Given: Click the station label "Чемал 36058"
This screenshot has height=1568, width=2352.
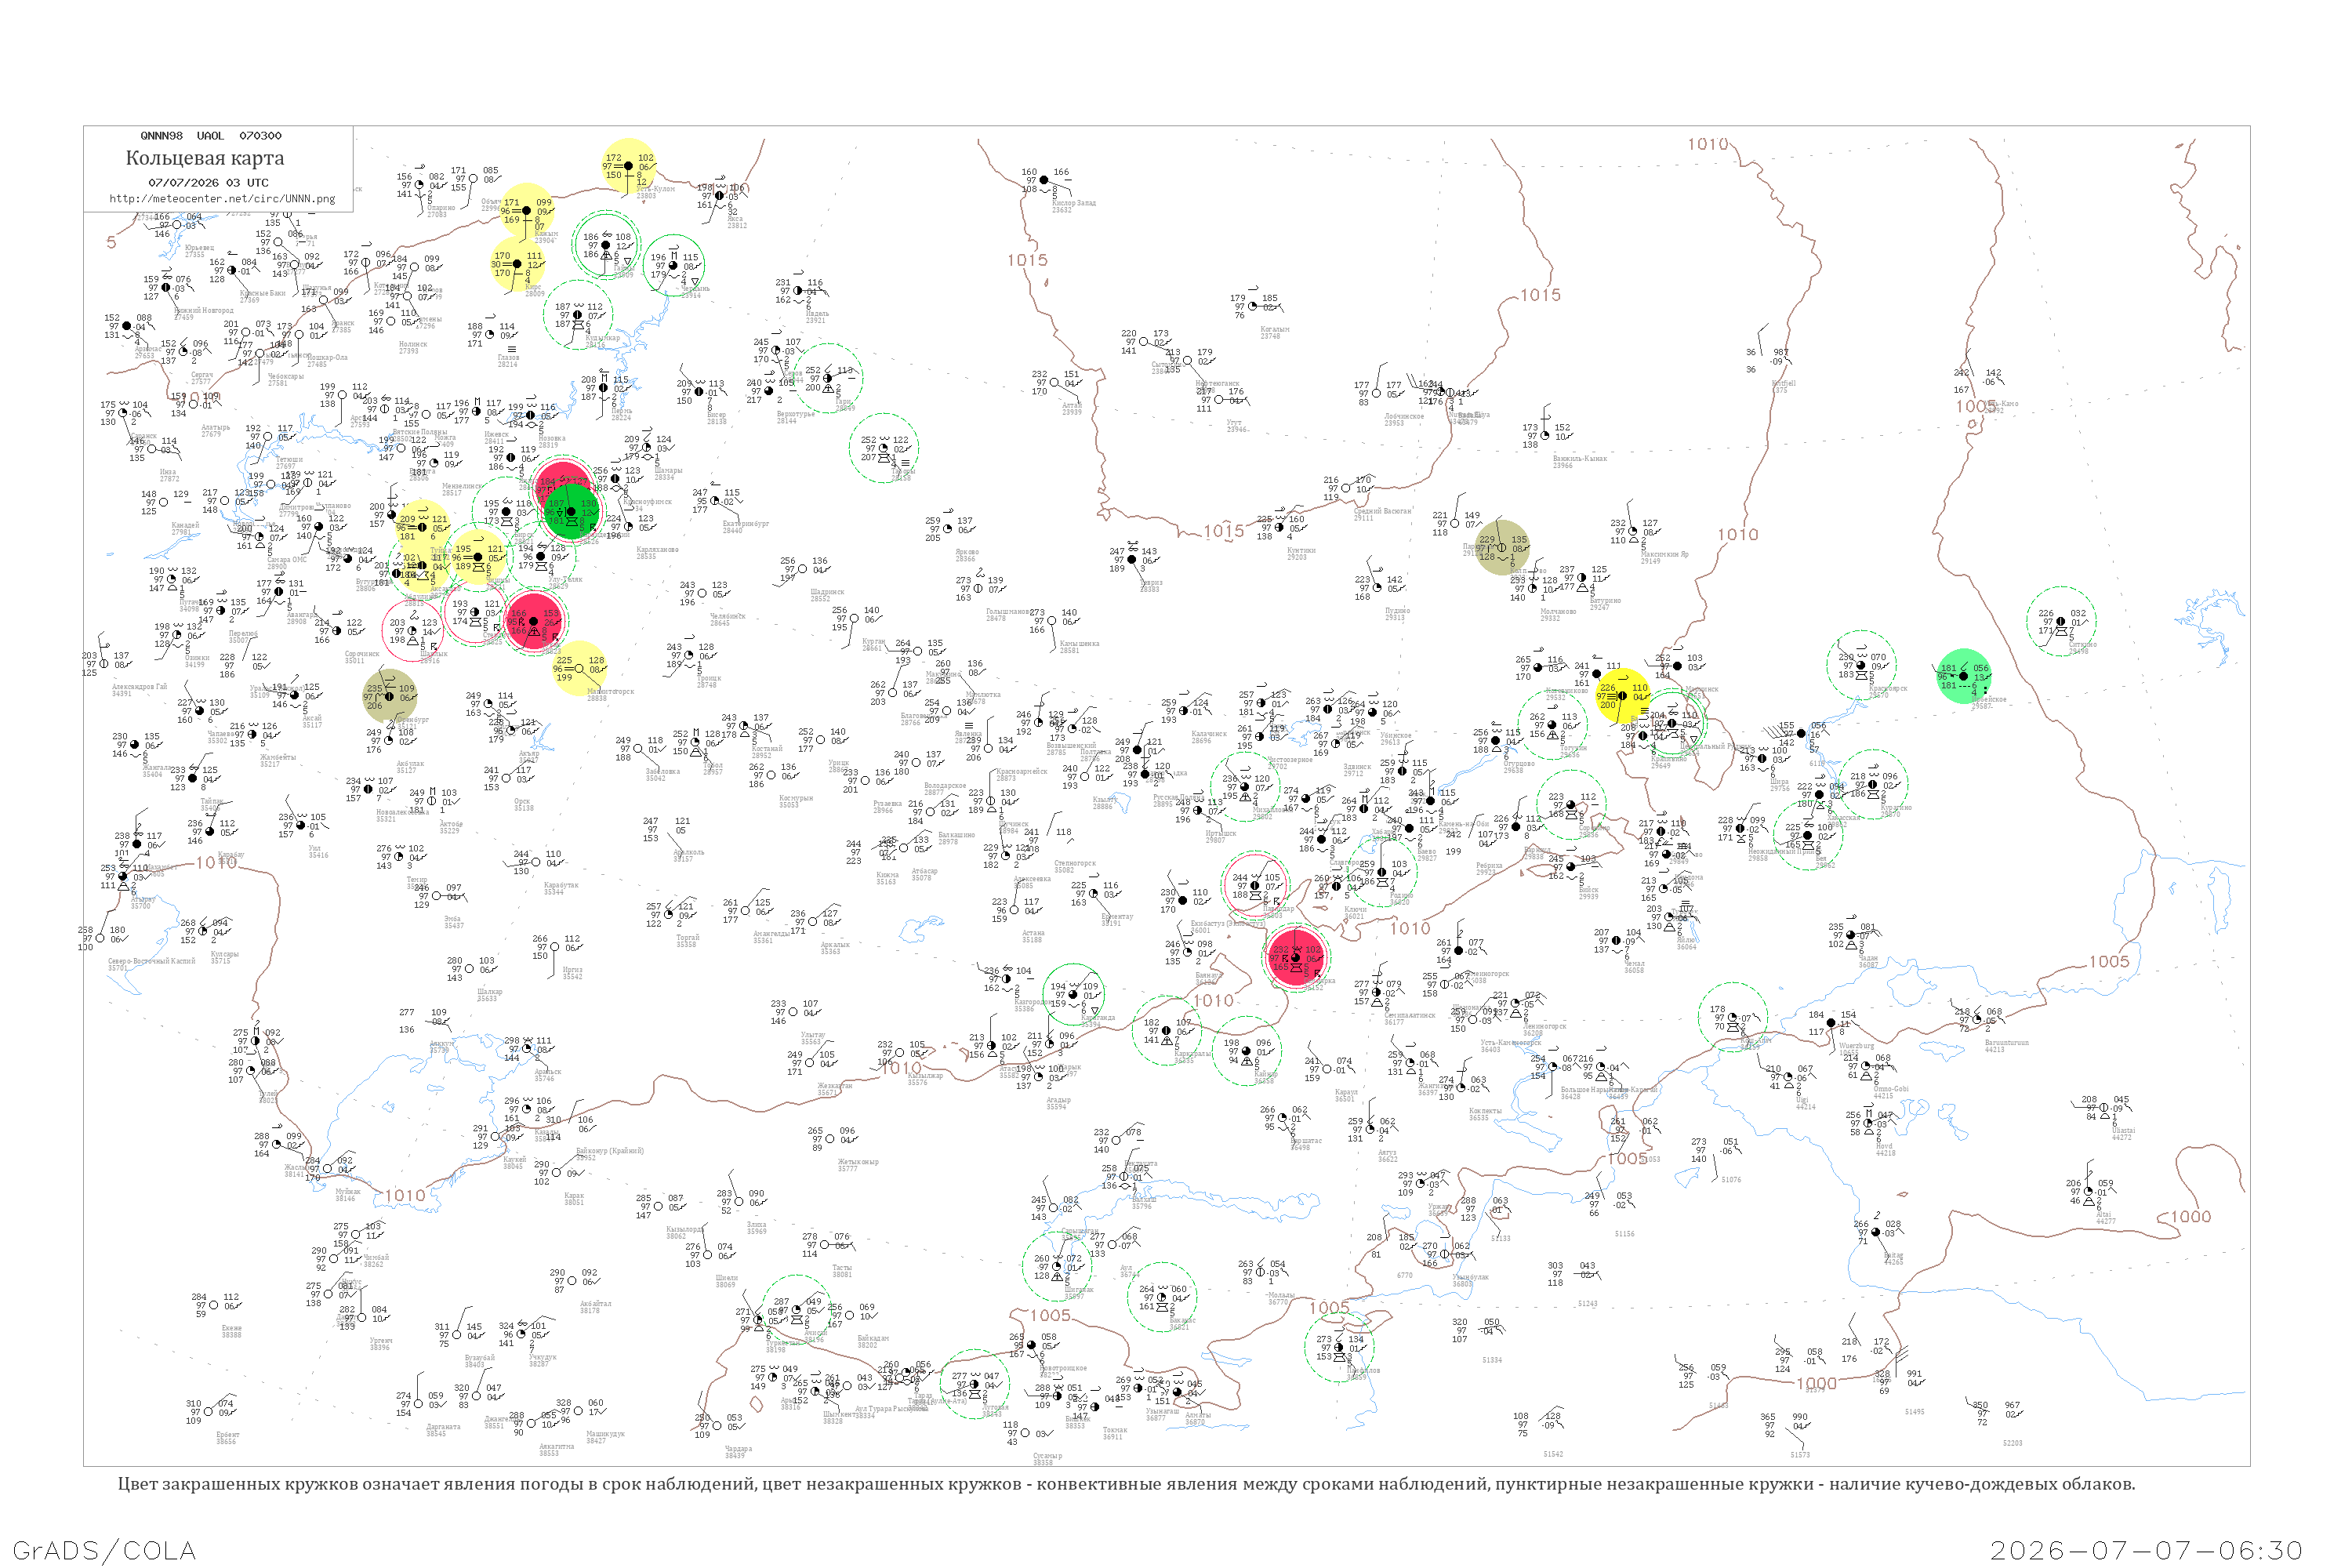Looking at the screenshot, I should point(1634,967).
